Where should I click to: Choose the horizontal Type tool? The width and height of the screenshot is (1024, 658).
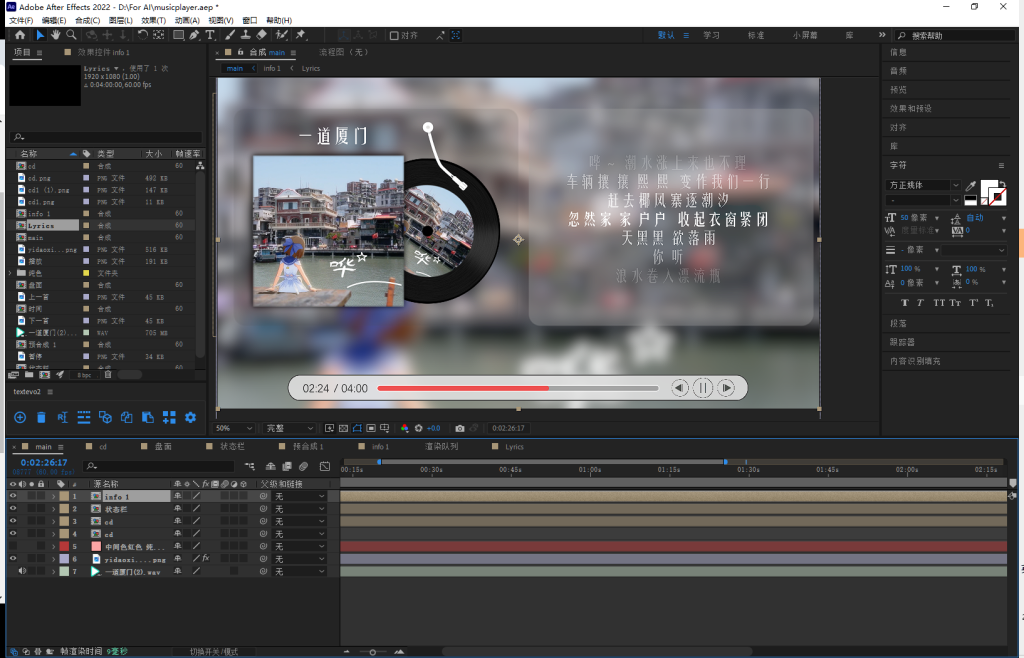[210, 35]
